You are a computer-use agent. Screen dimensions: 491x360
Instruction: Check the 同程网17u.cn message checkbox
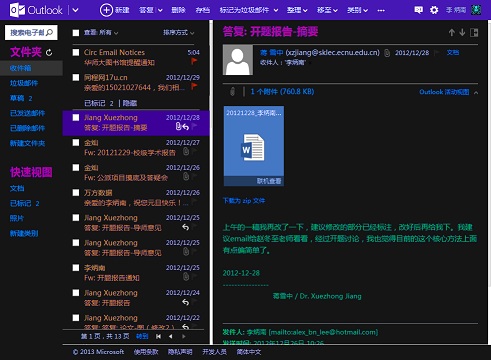(x=76, y=77)
